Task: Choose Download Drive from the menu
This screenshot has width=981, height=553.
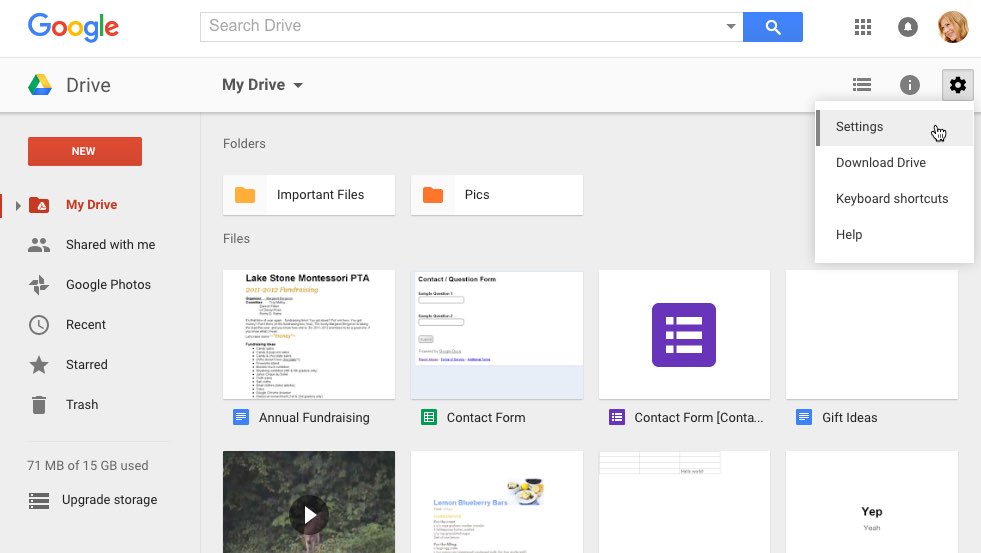Action: (x=895, y=163)
